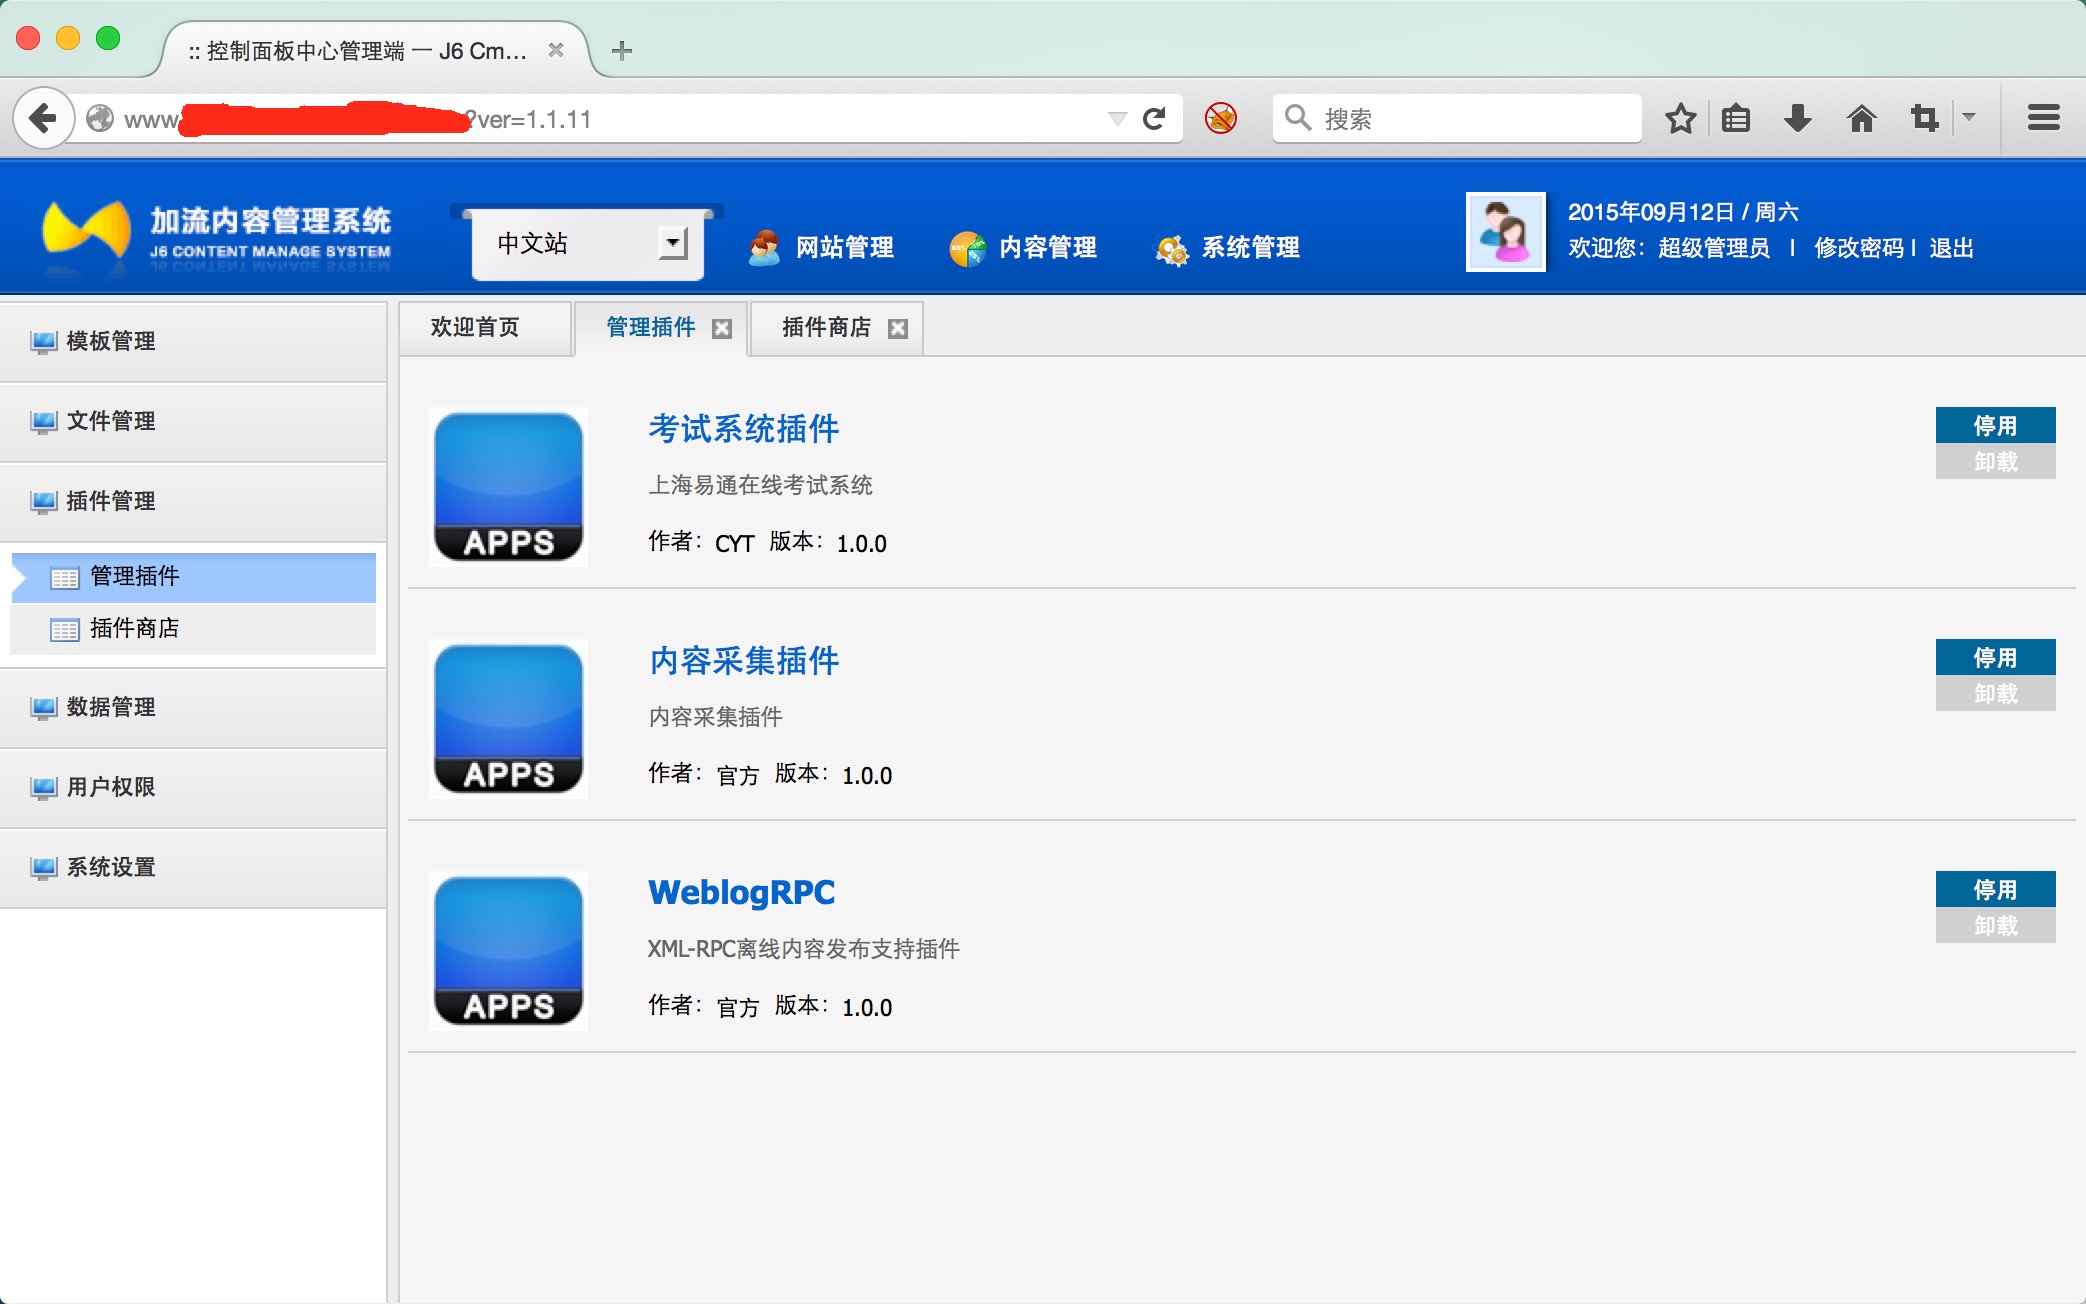Click the browser home icon
Screen dimensions: 2086x1304
click(1860, 119)
